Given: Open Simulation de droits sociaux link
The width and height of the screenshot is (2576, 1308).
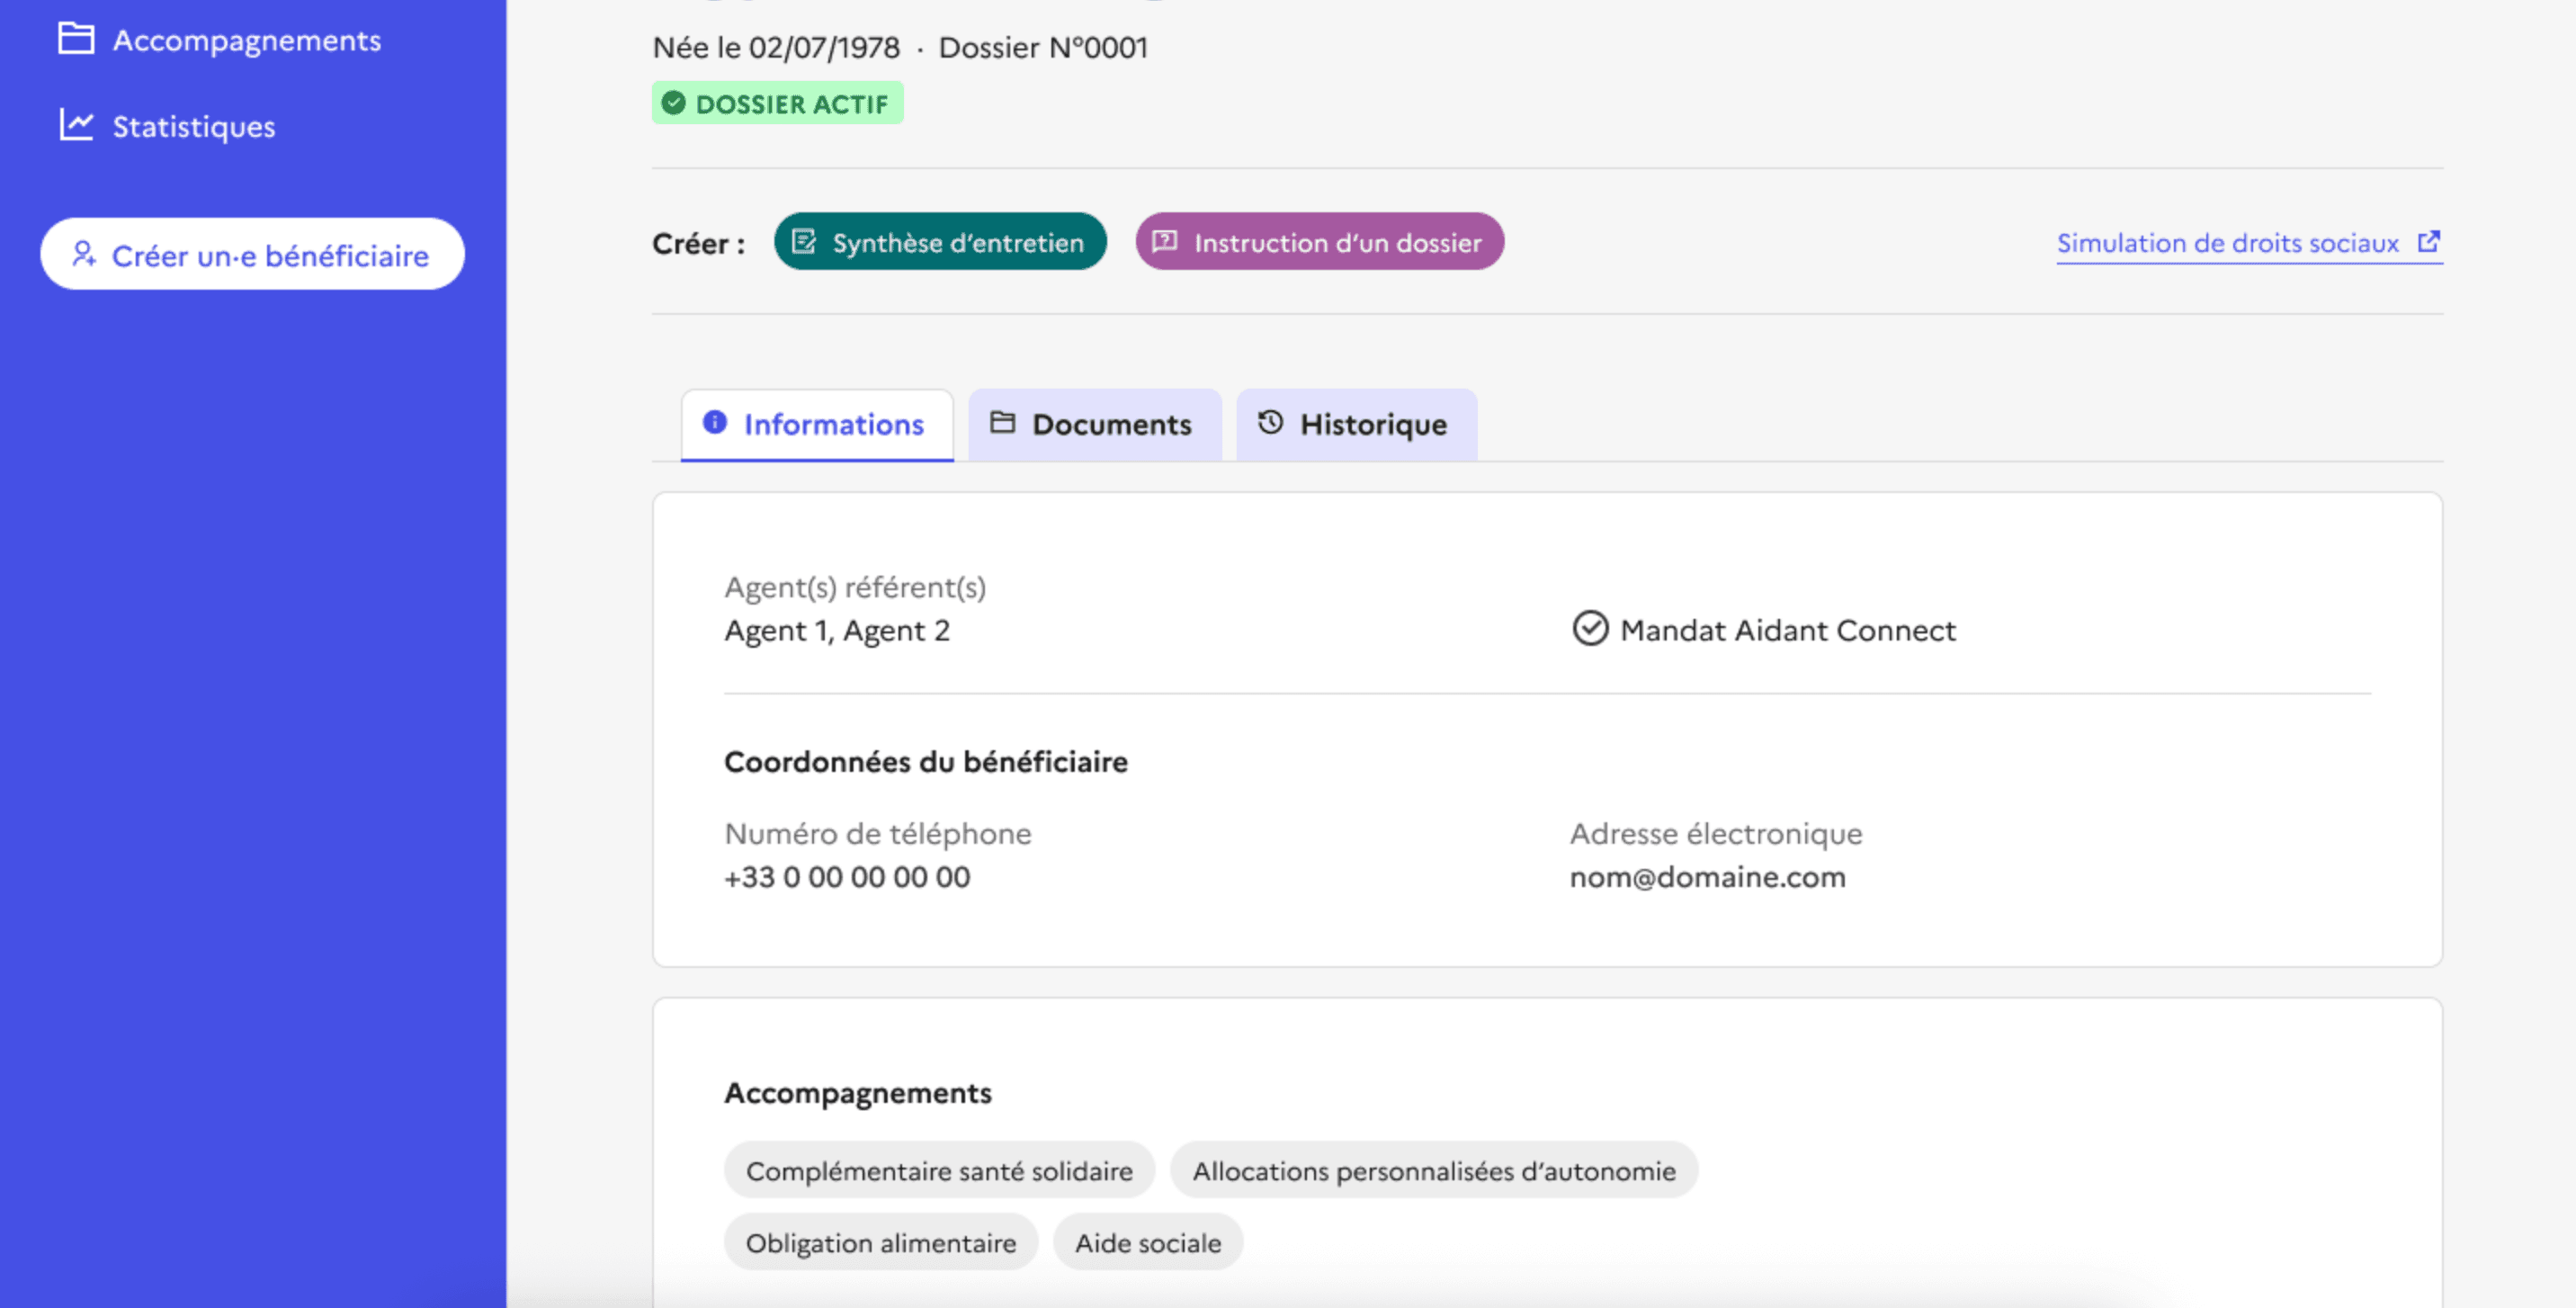Looking at the screenshot, I should click(2227, 243).
